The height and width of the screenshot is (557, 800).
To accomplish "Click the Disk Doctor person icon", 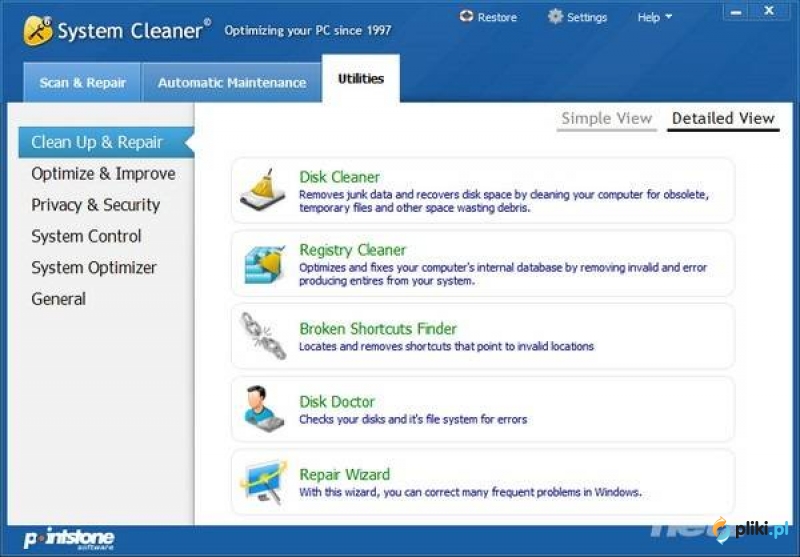I will pyautogui.click(x=263, y=409).
